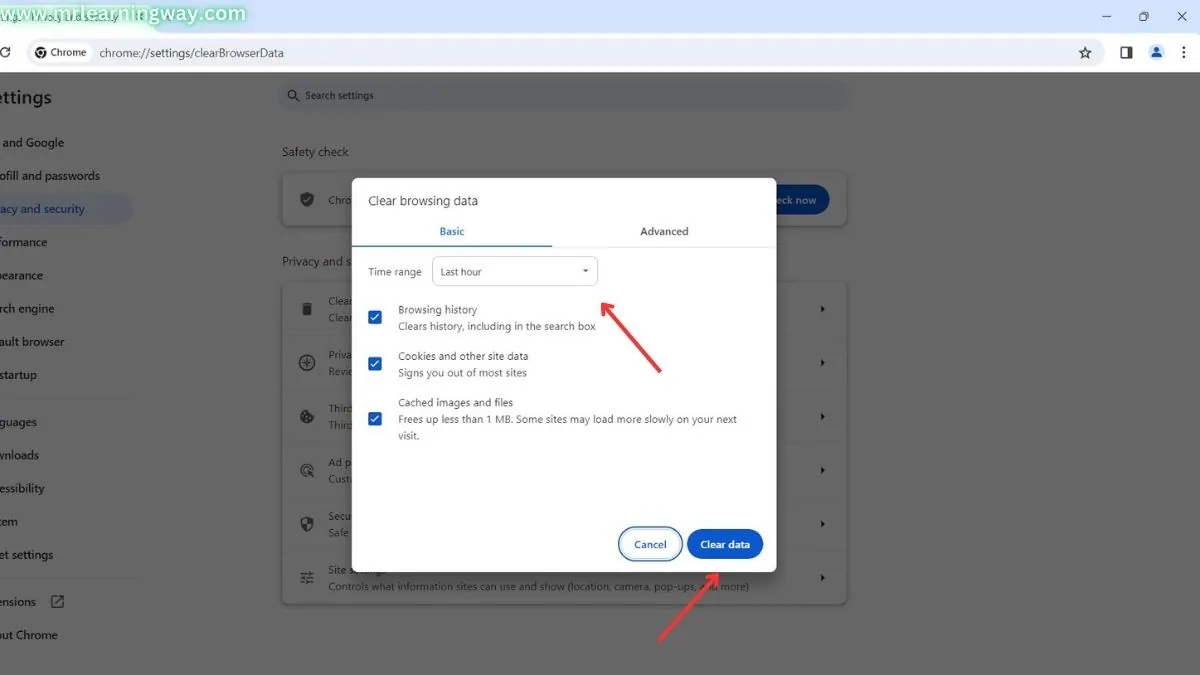Expand the row with the trash icon via its arrow
This screenshot has height=675, width=1200.
(822, 309)
